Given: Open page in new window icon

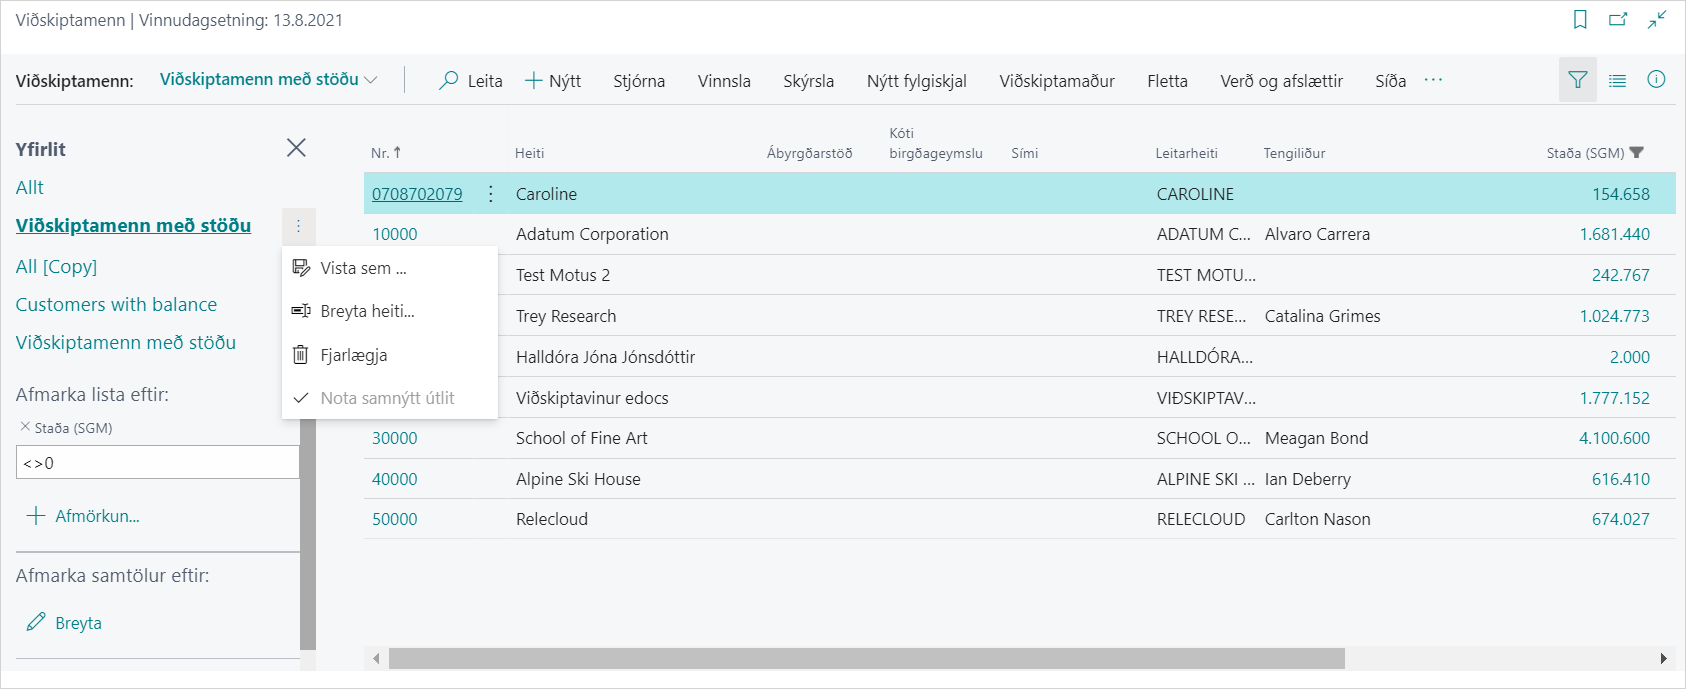Looking at the screenshot, I should pos(1618,20).
